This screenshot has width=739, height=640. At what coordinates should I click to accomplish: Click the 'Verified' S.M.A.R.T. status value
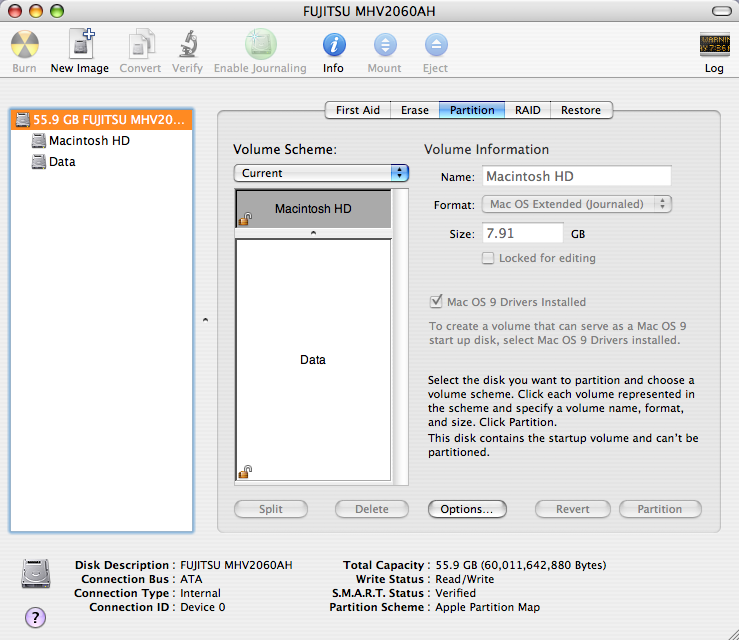[x=455, y=593]
